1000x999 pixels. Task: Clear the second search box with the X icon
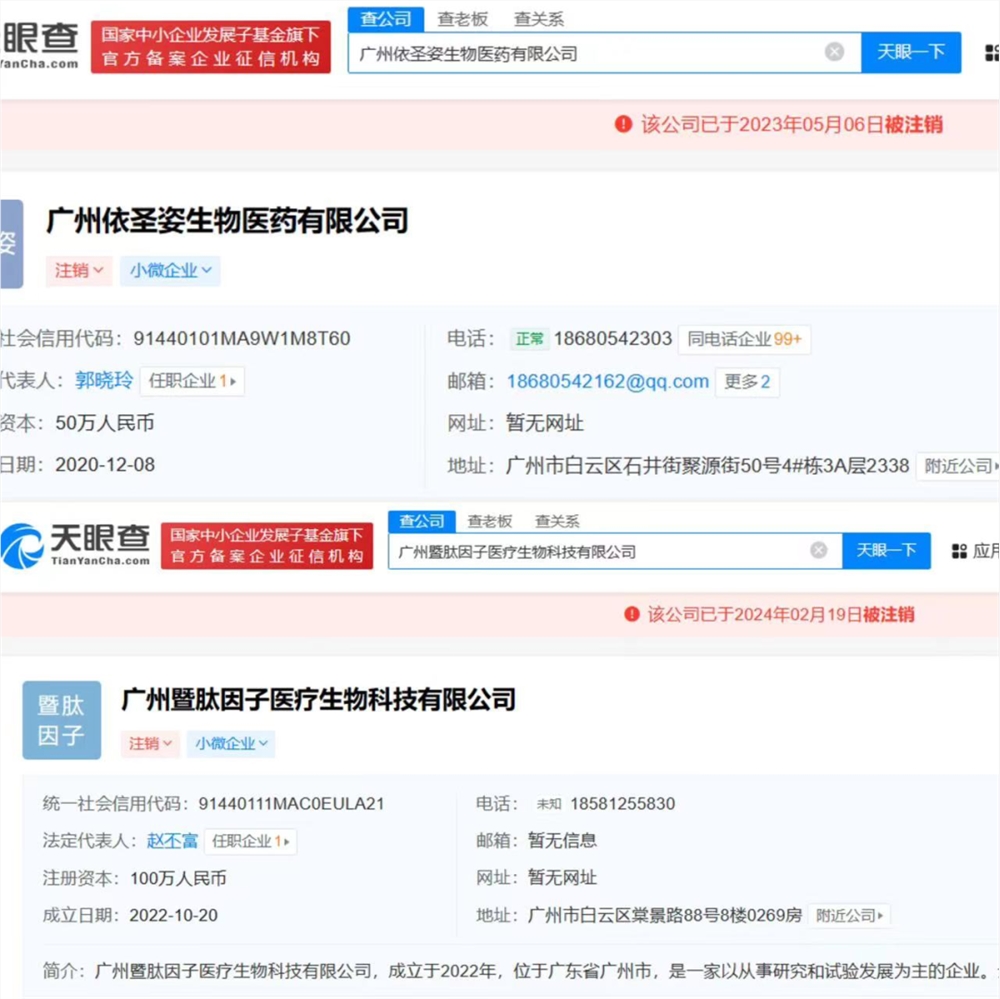[818, 550]
